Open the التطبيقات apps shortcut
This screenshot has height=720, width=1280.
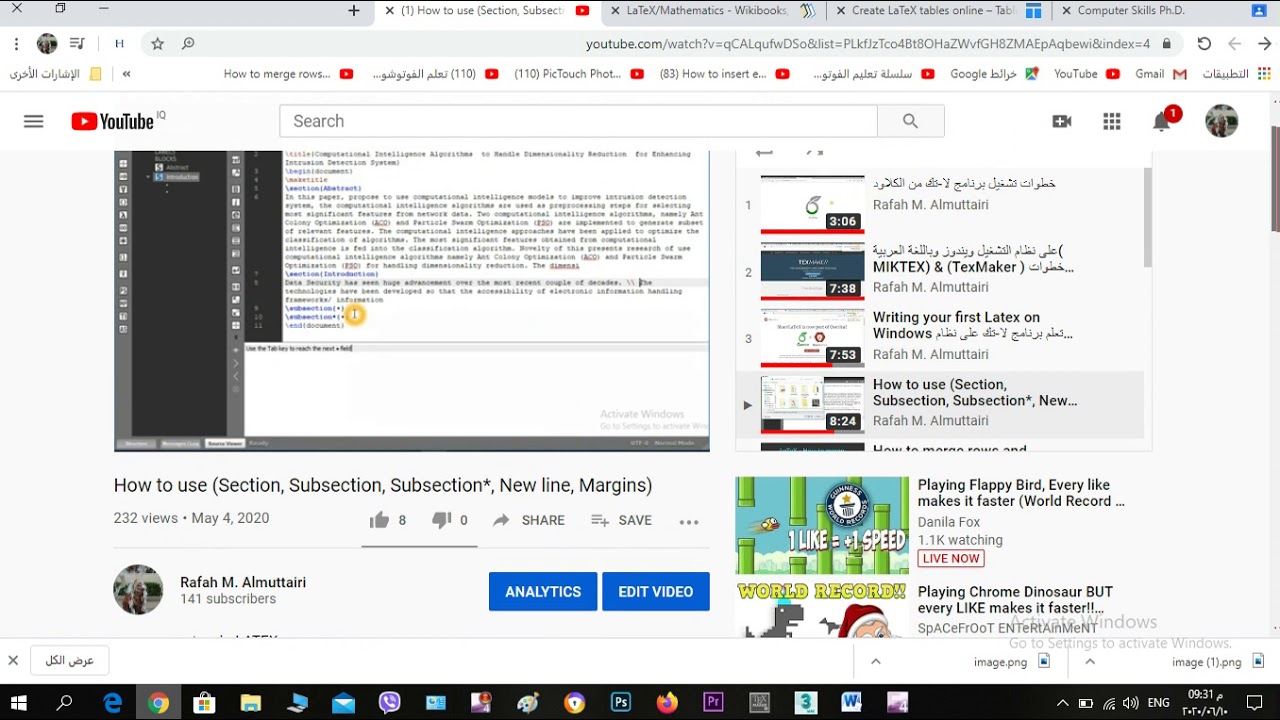[1235, 74]
